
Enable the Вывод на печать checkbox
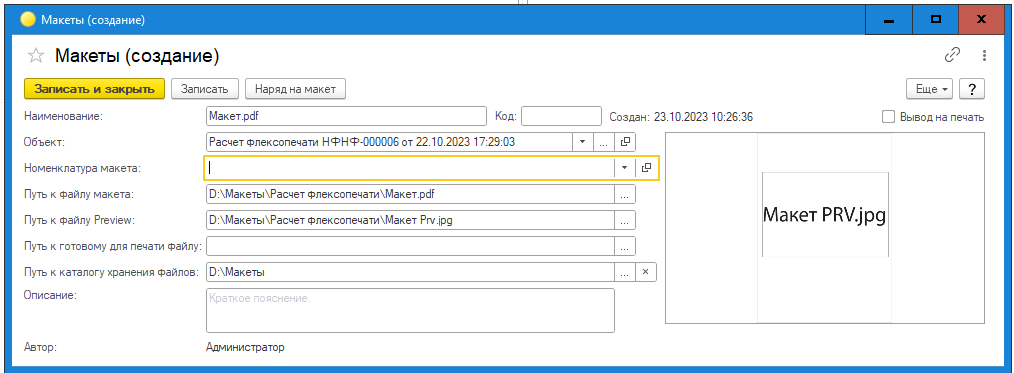coord(889,117)
